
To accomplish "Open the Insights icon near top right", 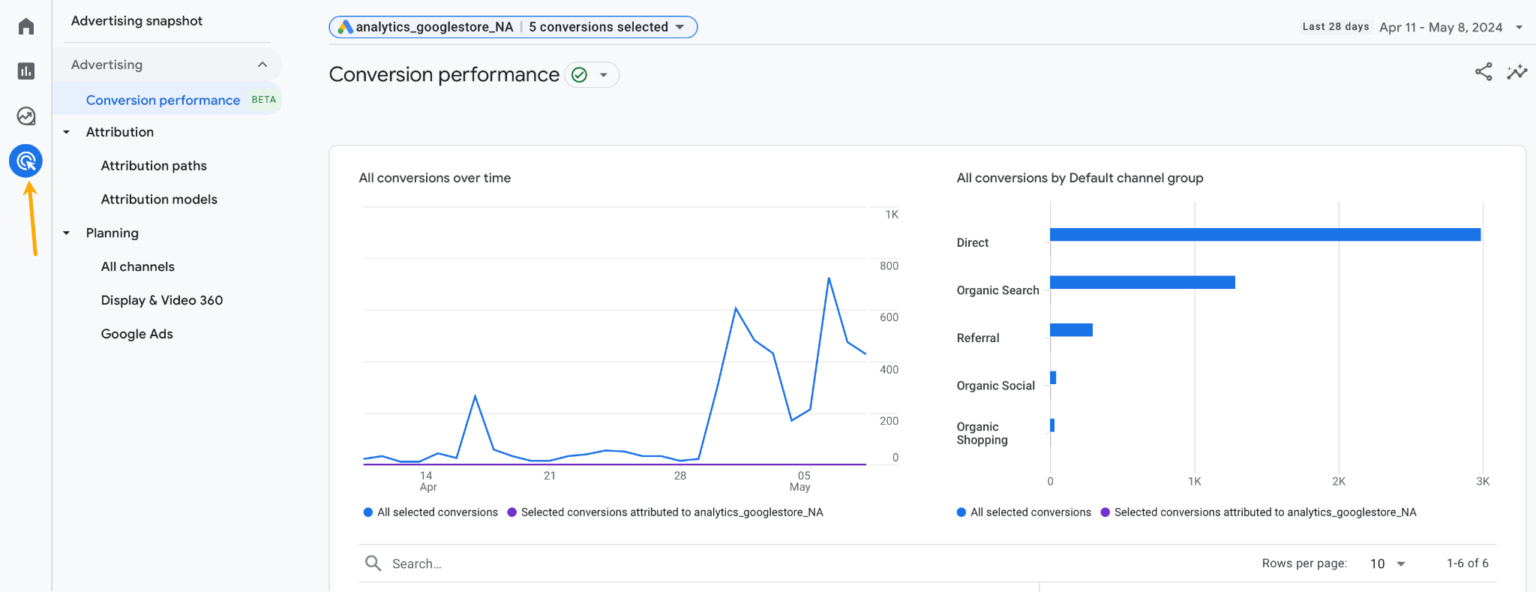I will [1517, 72].
